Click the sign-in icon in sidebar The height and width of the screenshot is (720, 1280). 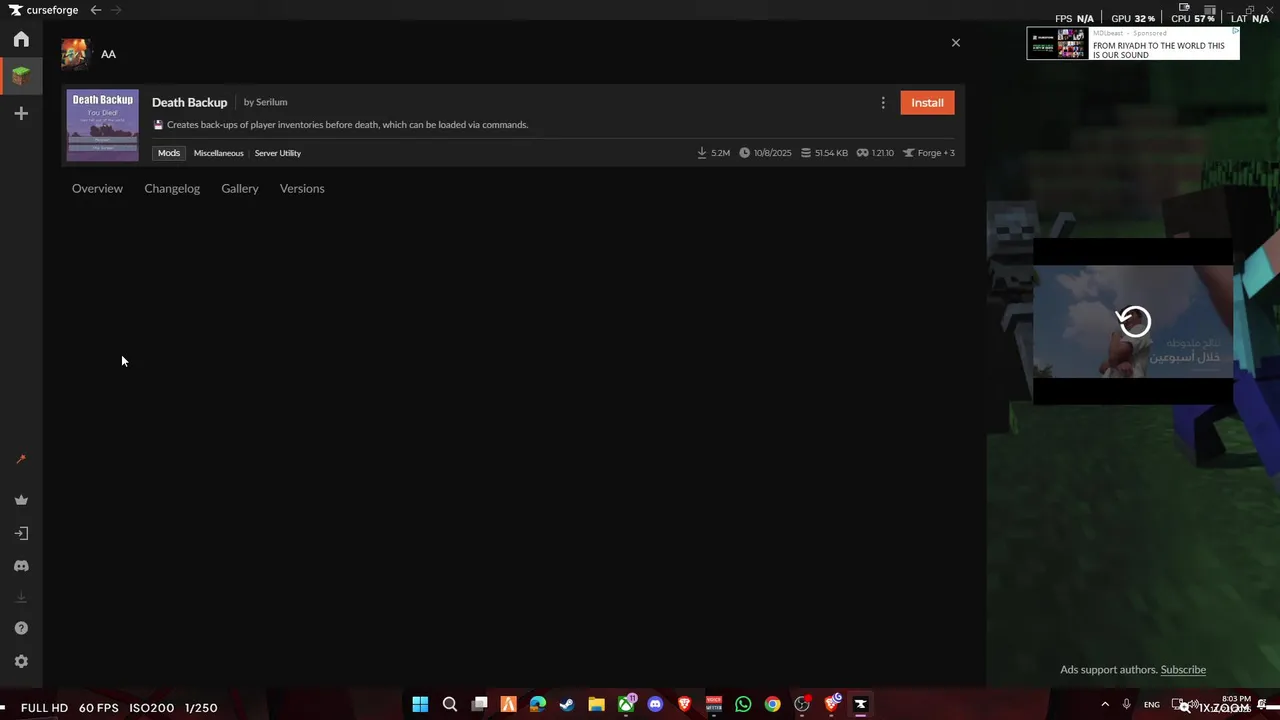click(x=21, y=534)
